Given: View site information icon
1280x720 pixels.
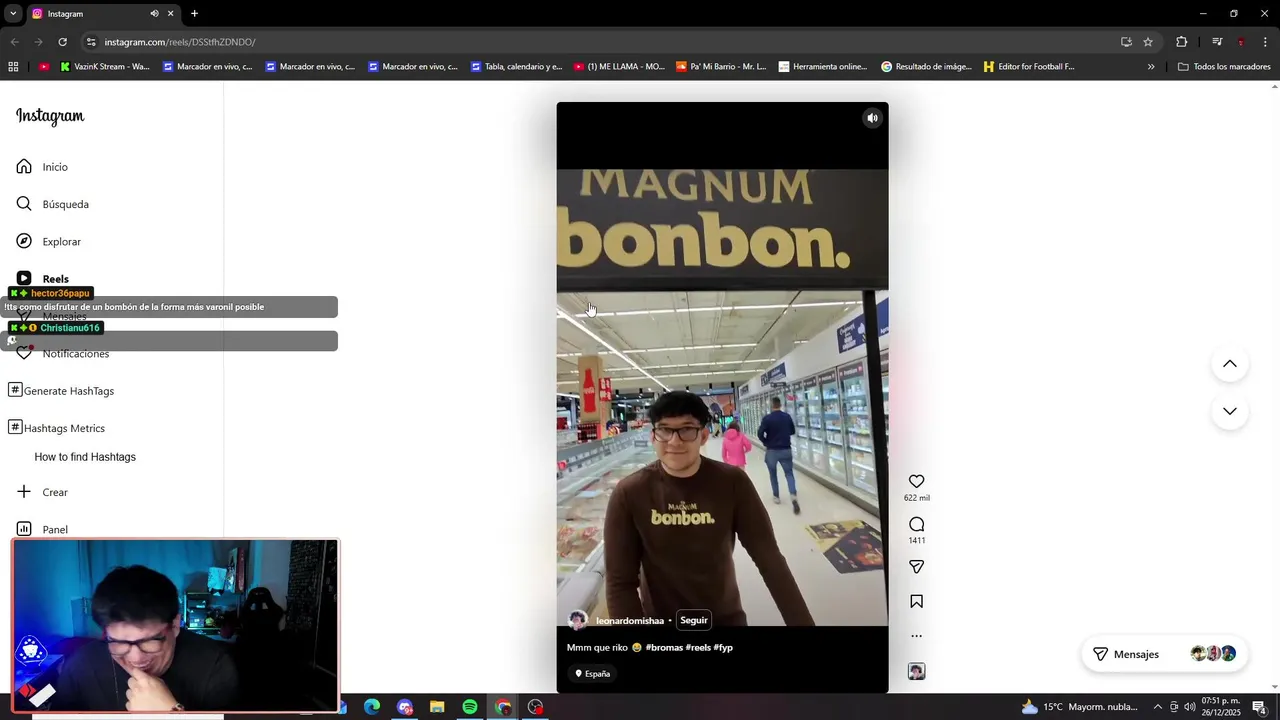Looking at the screenshot, I should [x=91, y=42].
